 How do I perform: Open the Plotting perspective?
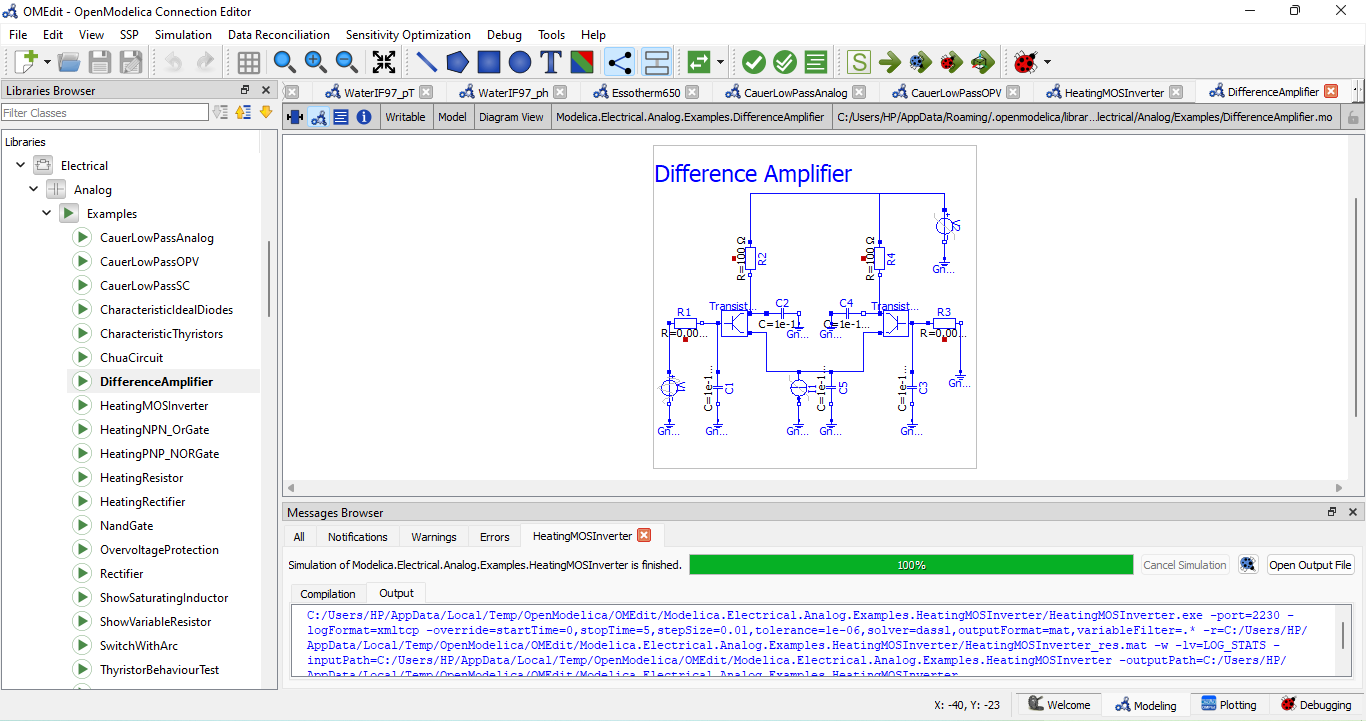coord(1228,705)
